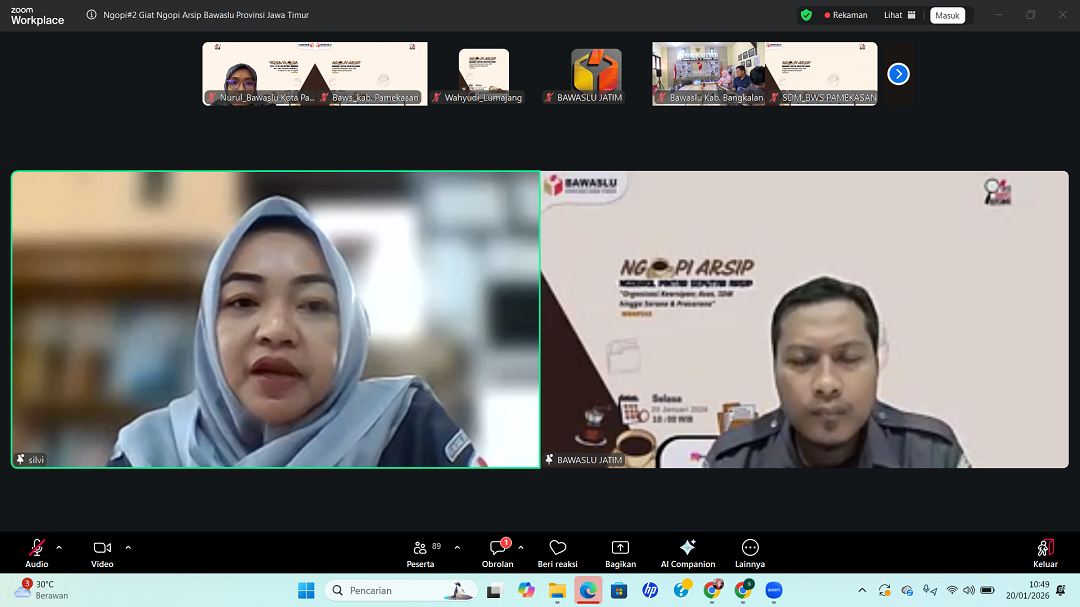This screenshot has width=1080, height=607.
Task: Open the notifications bell icon
Action: (1061, 590)
